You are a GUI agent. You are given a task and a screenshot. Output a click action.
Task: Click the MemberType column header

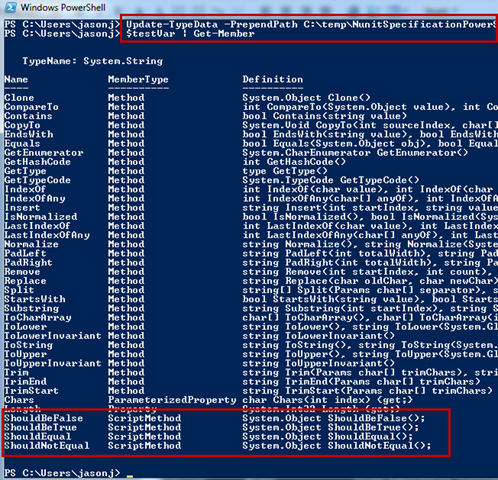click(138, 79)
